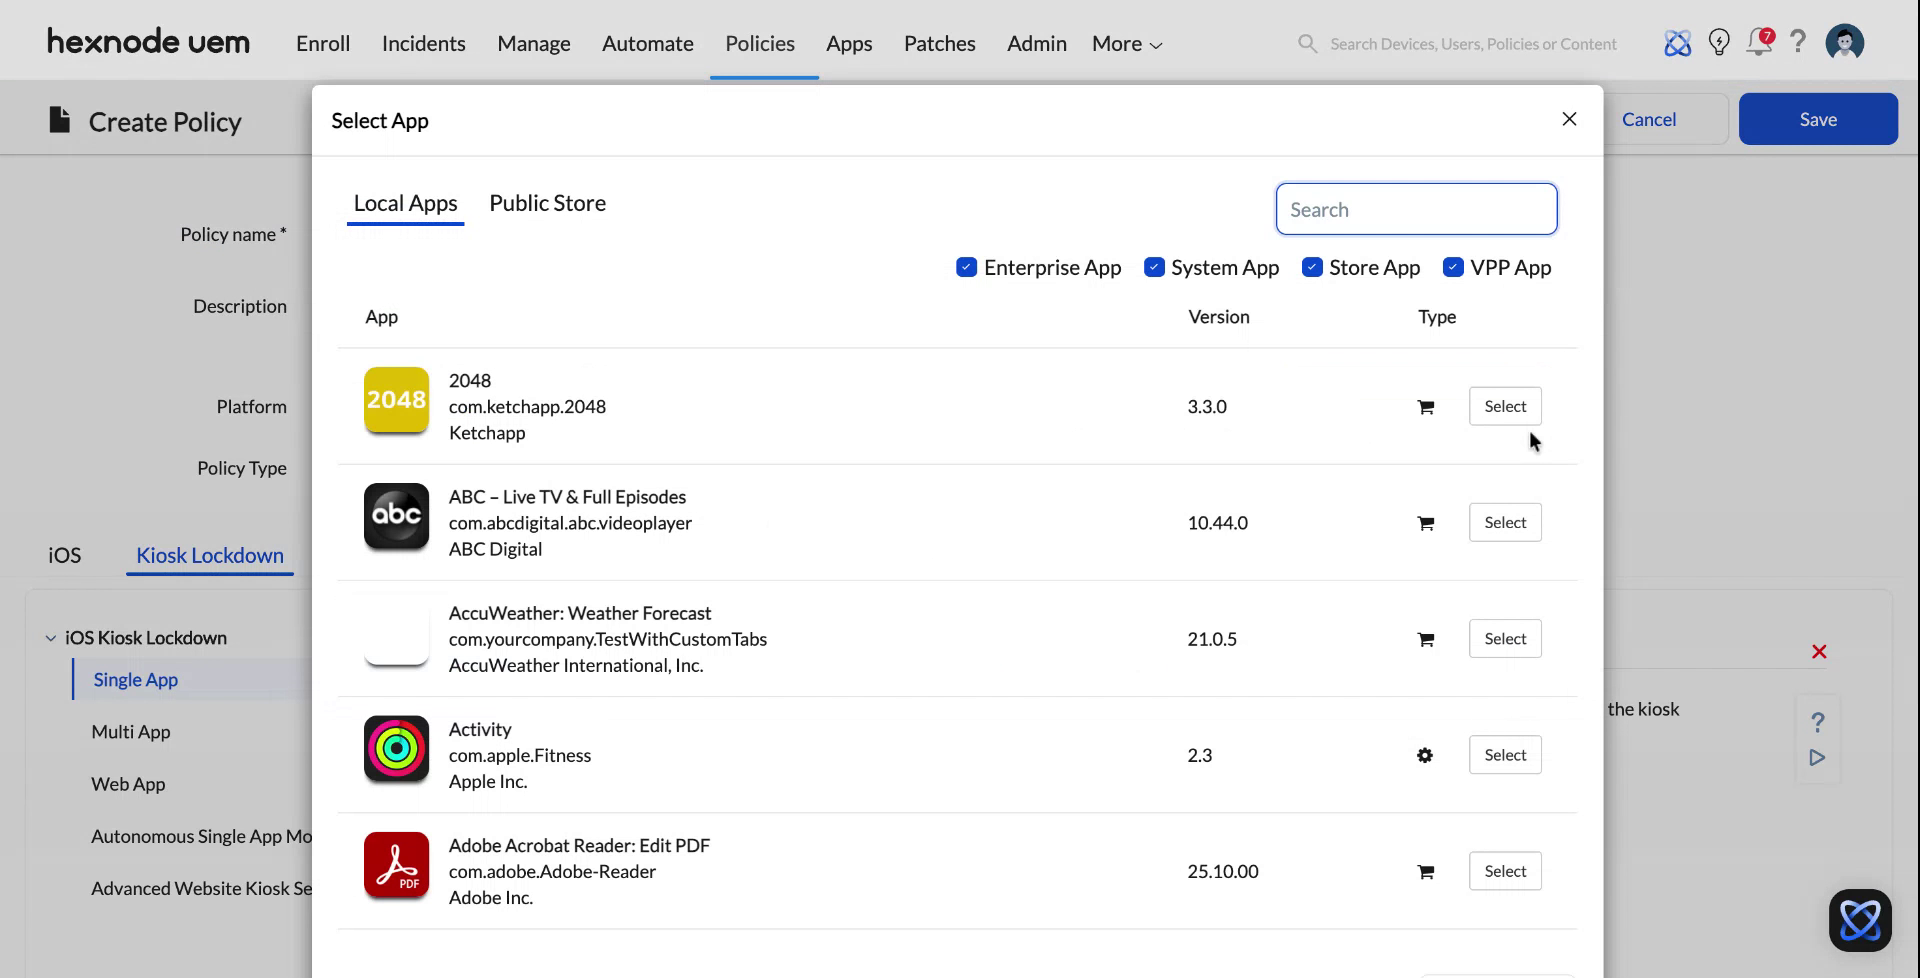Disable the System App filter
Image resolution: width=1920 pixels, height=978 pixels.
[1154, 267]
